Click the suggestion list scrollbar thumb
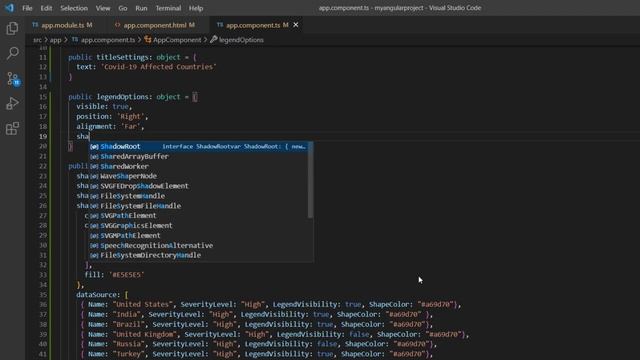 (x=311, y=180)
